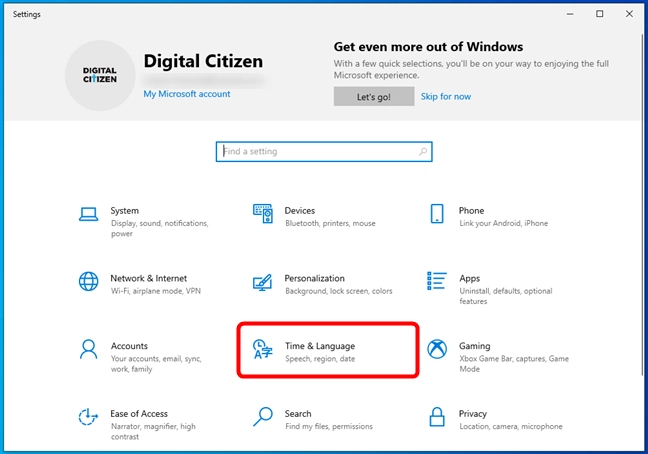Click the Apps category title

(x=469, y=278)
